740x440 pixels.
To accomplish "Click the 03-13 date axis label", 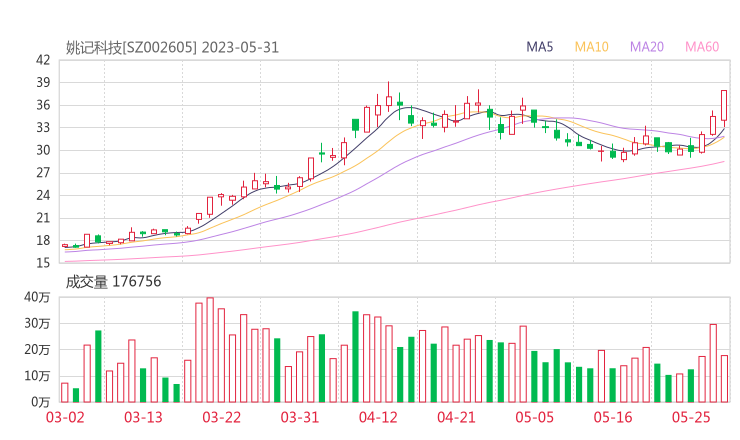I will point(143,417).
